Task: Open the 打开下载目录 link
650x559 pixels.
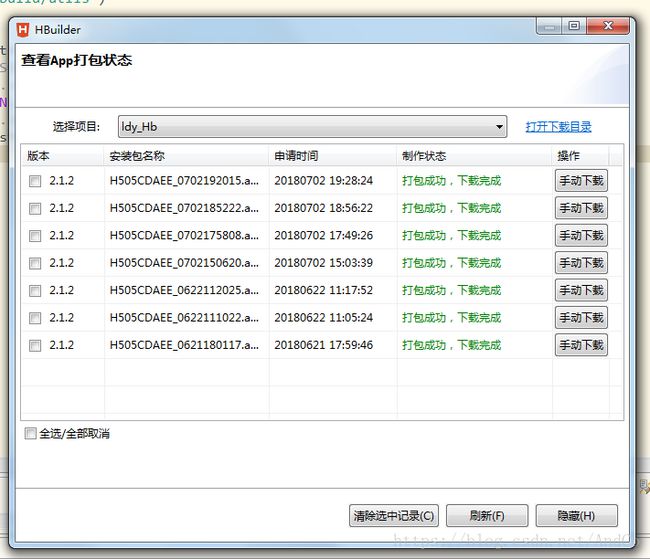Action: [558, 126]
